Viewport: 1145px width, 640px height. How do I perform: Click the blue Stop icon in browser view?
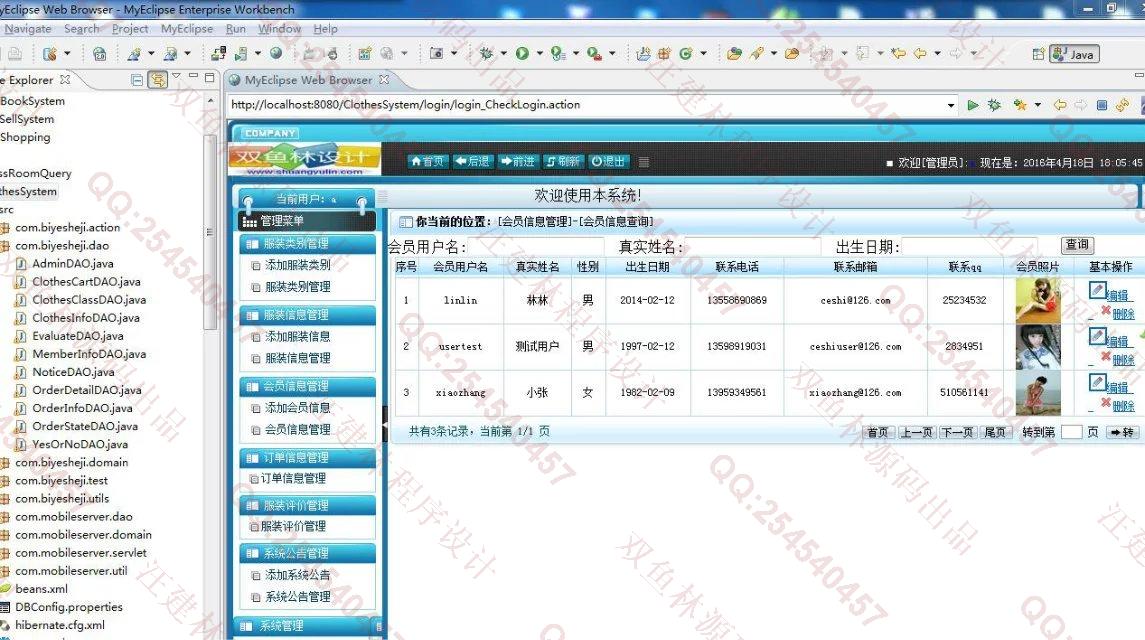tap(1102, 105)
